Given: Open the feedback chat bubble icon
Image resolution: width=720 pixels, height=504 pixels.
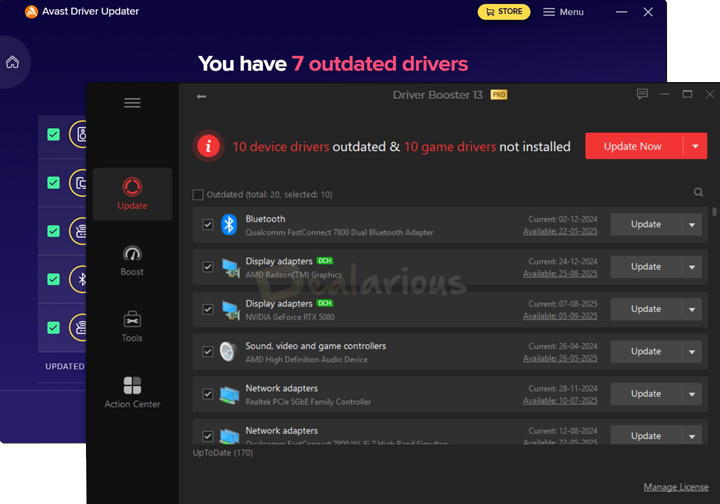Looking at the screenshot, I should click(x=642, y=95).
